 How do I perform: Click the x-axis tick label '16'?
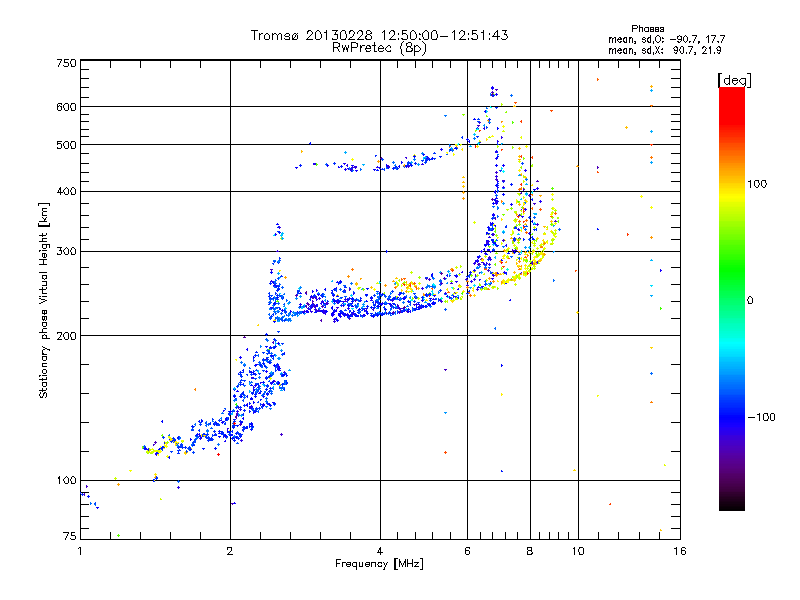tap(680, 551)
